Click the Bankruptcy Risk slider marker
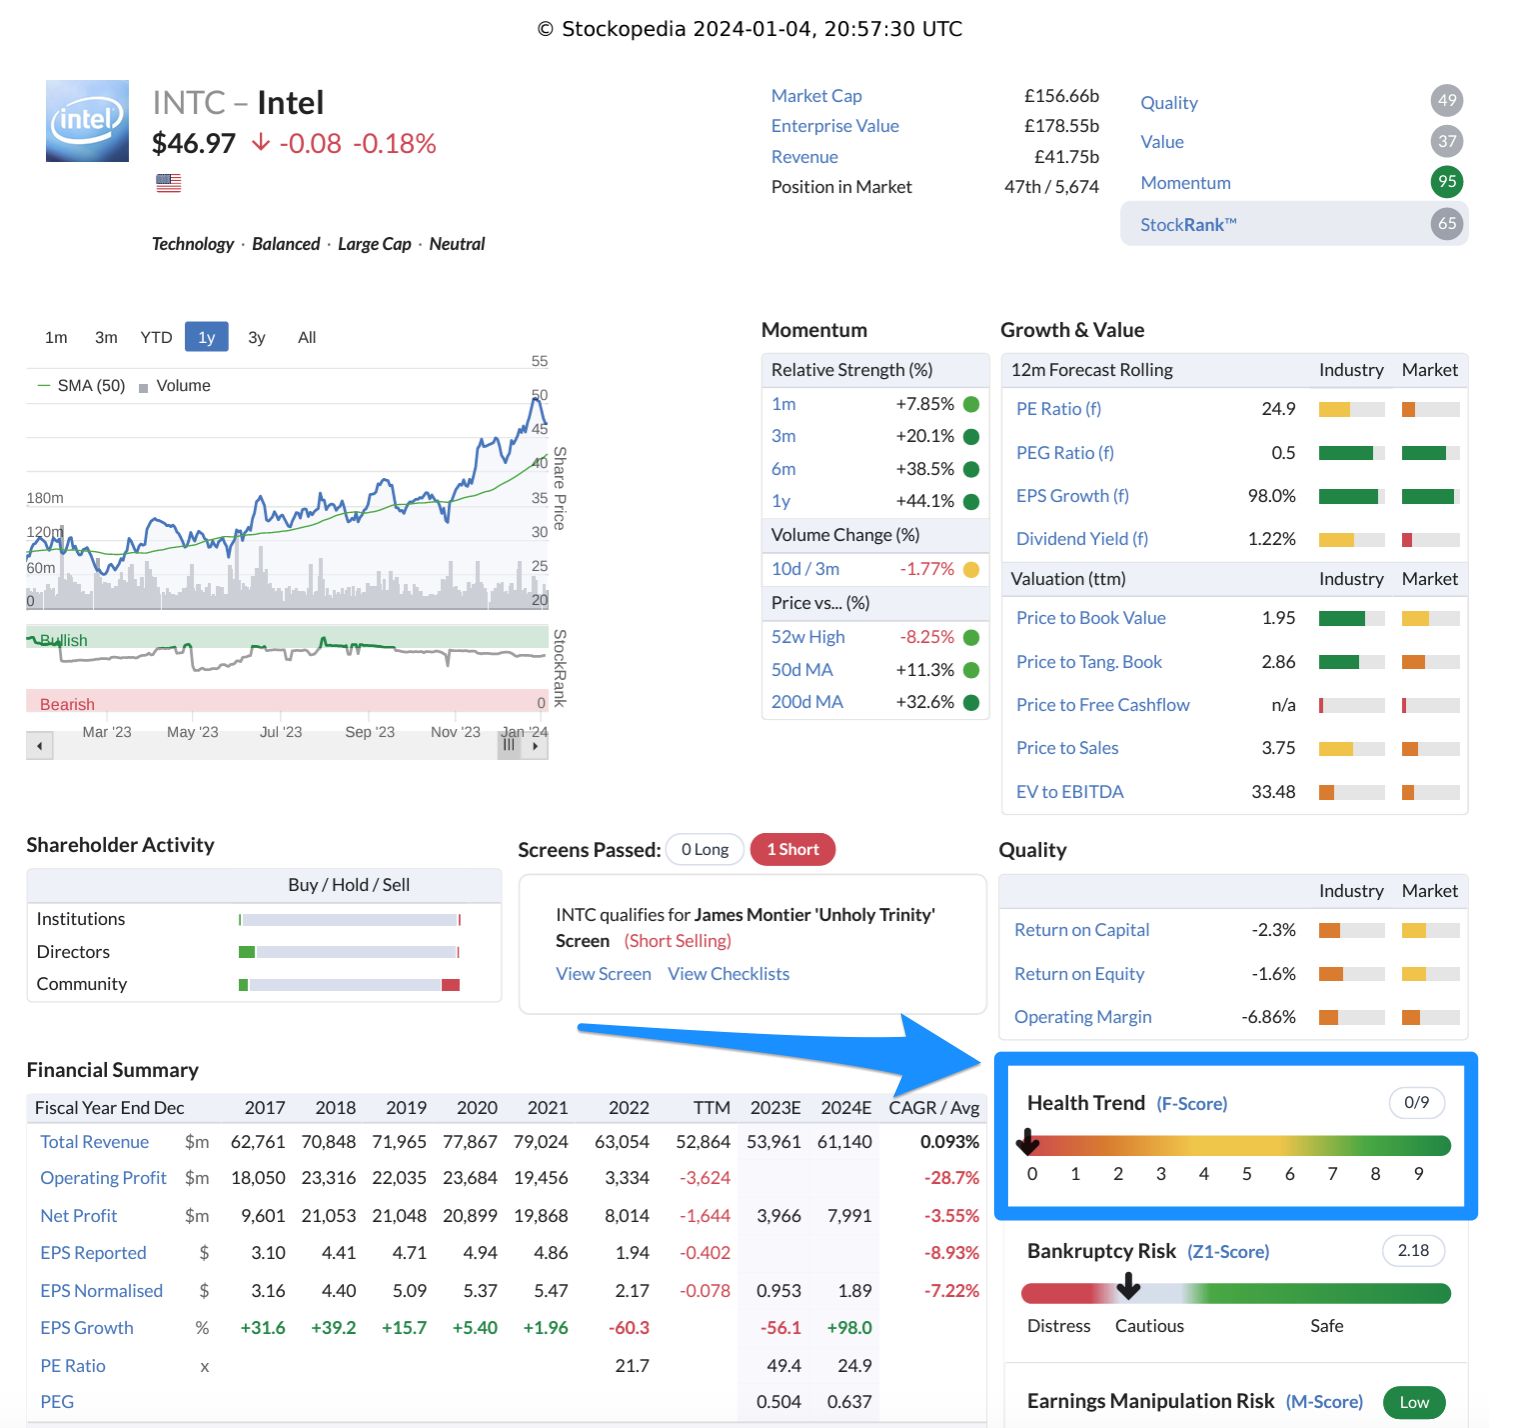 (x=1128, y=1286)
